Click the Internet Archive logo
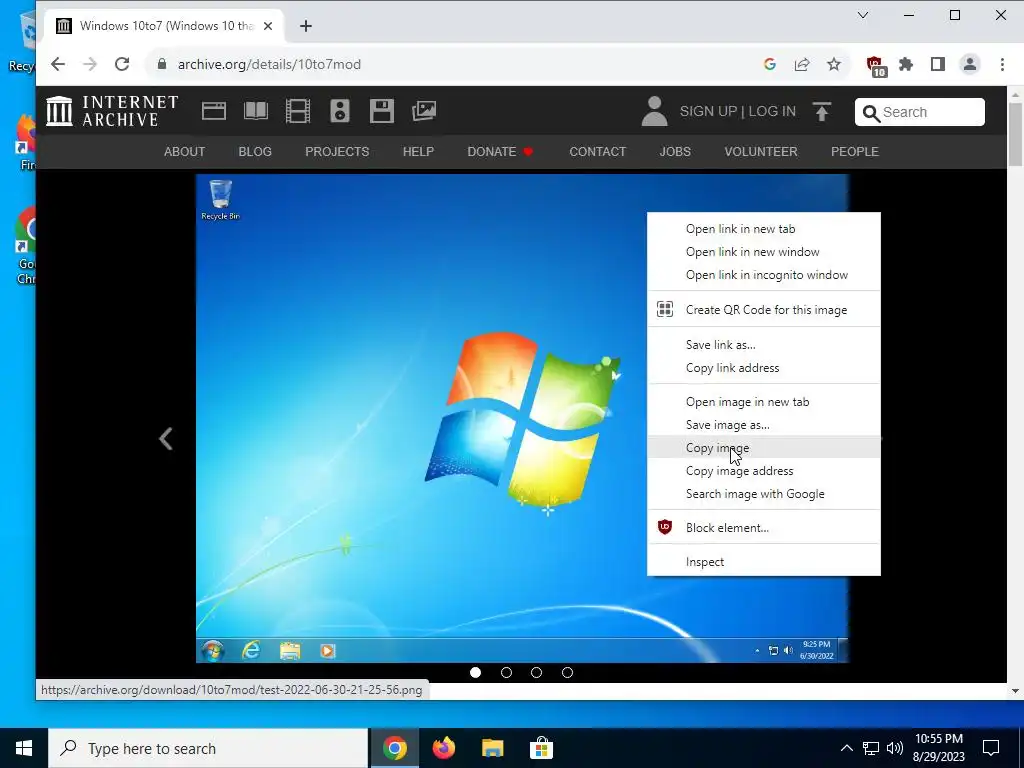This screenshot has height=768, width=1024. 112,111
